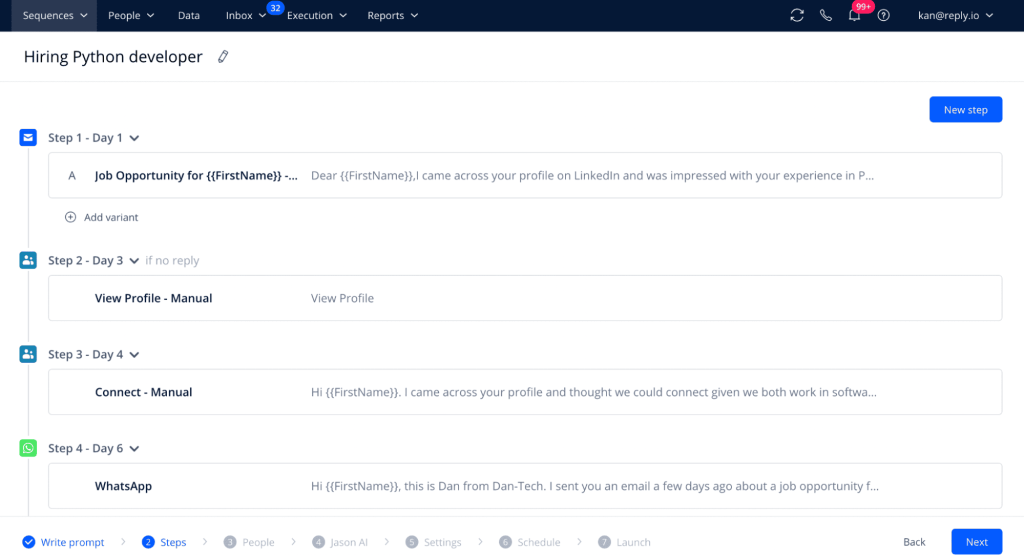Open the kan@reply.io account menu
This screenshot has height=555, width=1024.
click(955, 15)
